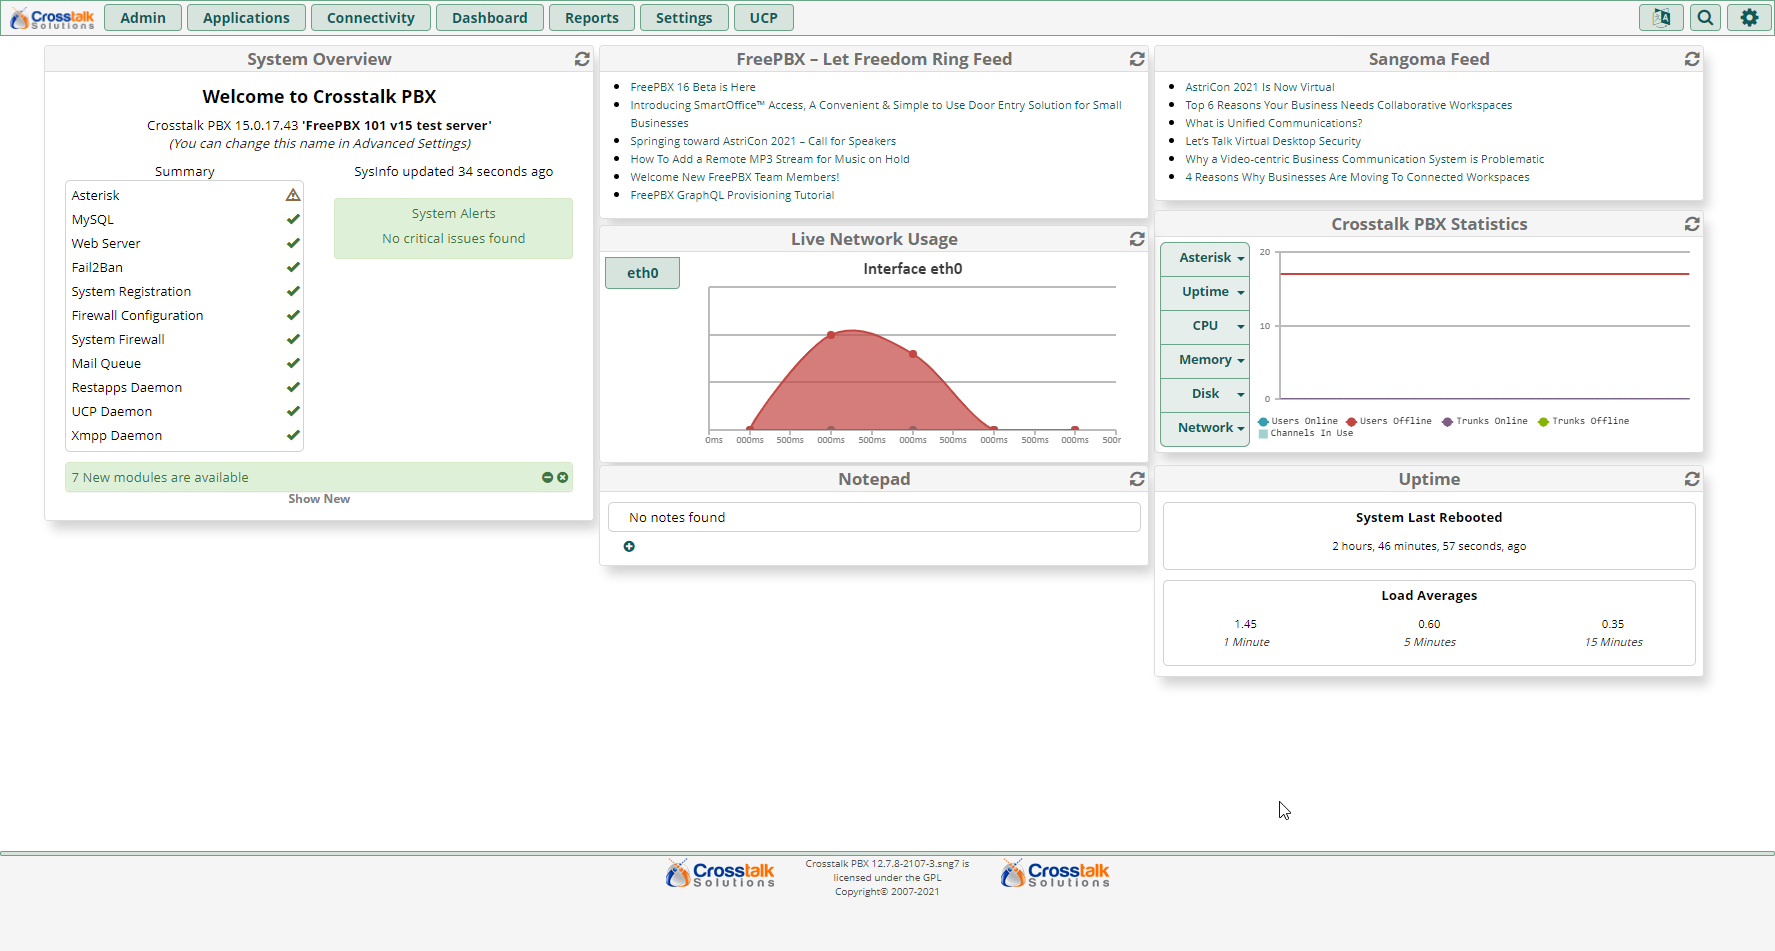This screenshot has height=951, width=1775.
Task: Toggle Channels In Use legend series
Action: pos(1306,433)
